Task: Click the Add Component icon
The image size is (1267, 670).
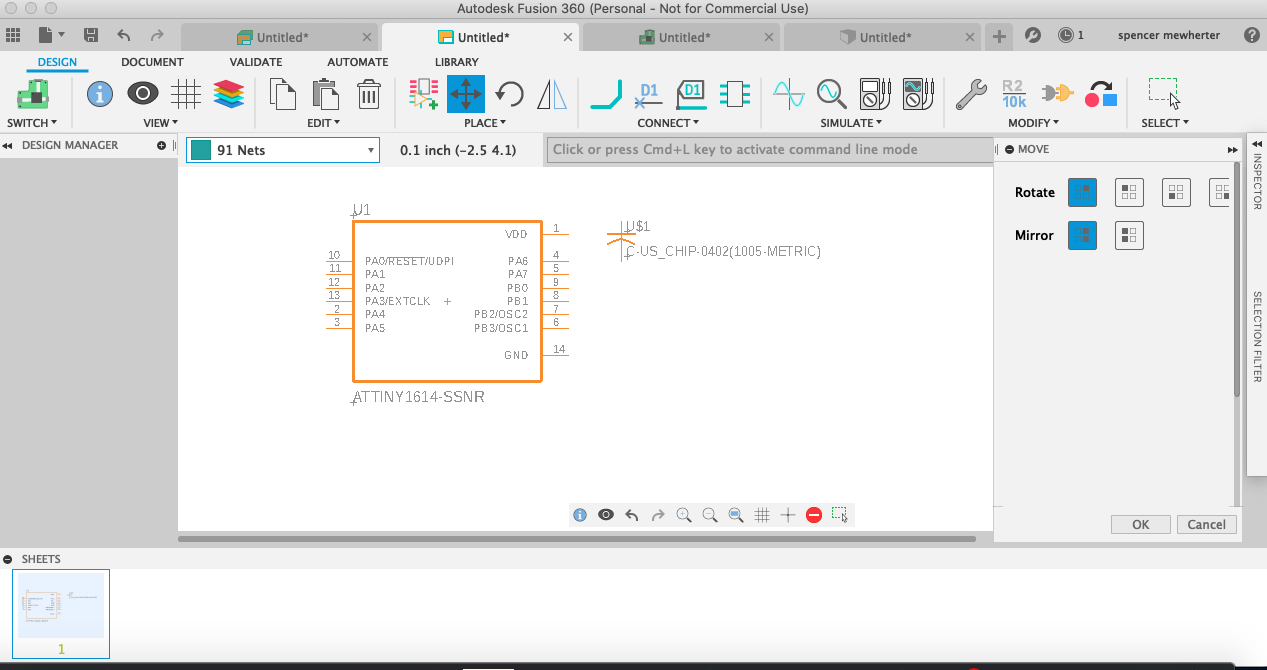Action: [x=424, y=95]
